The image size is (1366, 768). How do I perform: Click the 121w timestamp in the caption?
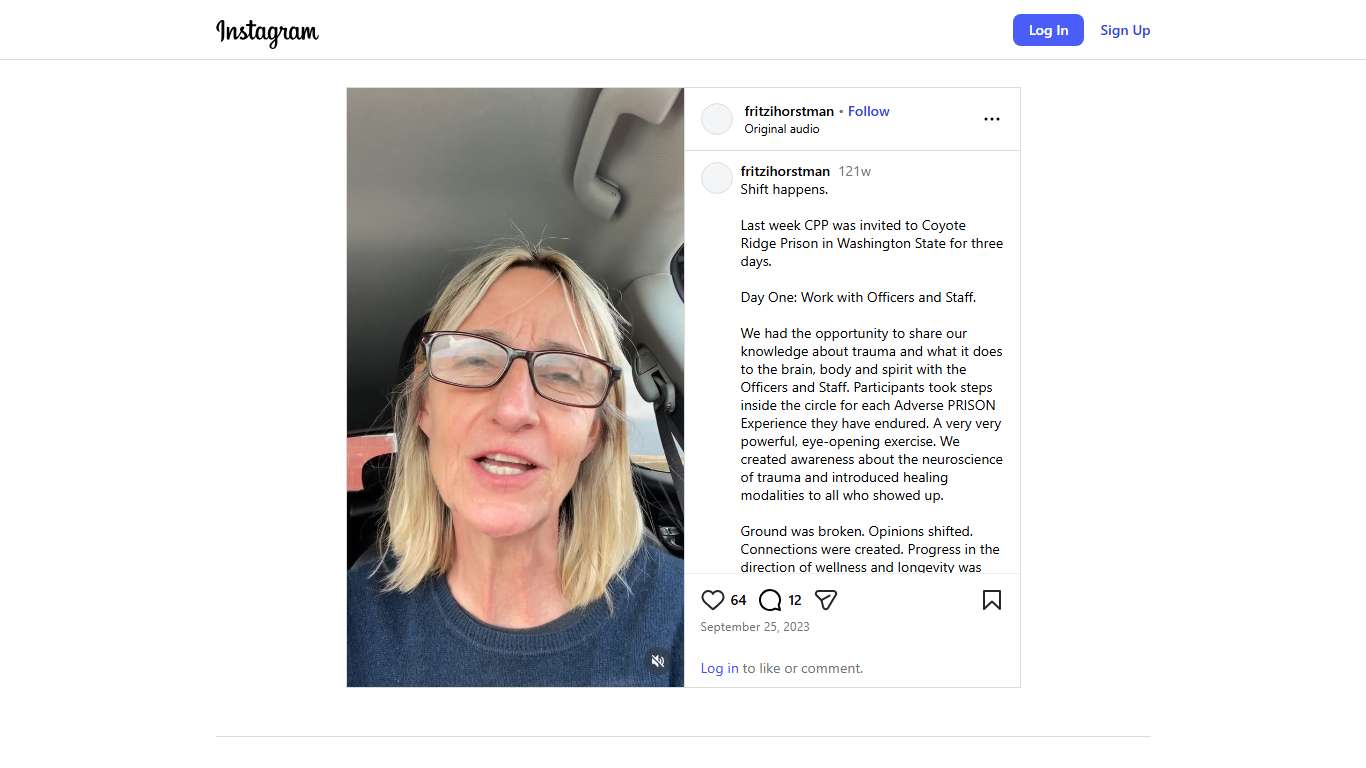coord(855,171)
